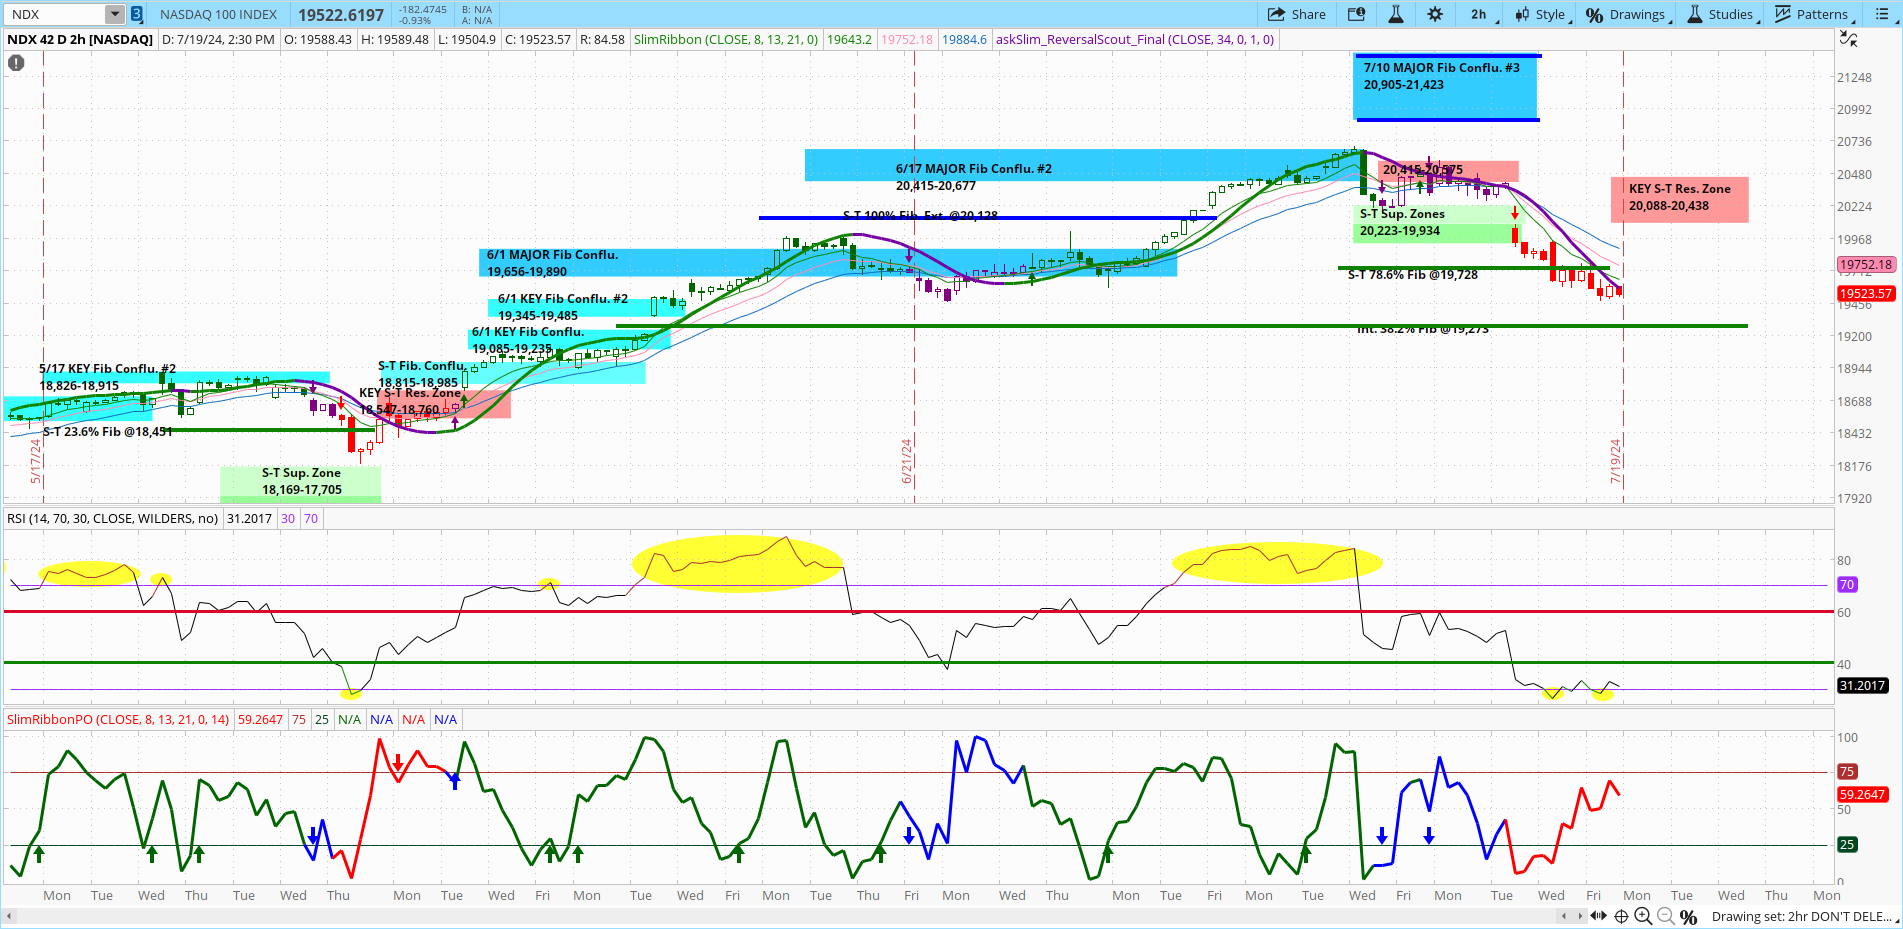The height and width of the screenshot is (929, 1903).
Task: Click the warning exclamation icon on the chart
Action: point(15,62)
